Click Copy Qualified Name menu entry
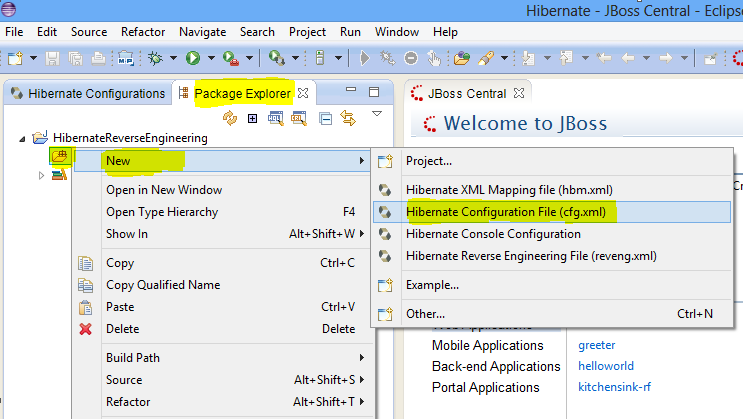This screenshot has width=743, height=419. [x=222, y=285]
